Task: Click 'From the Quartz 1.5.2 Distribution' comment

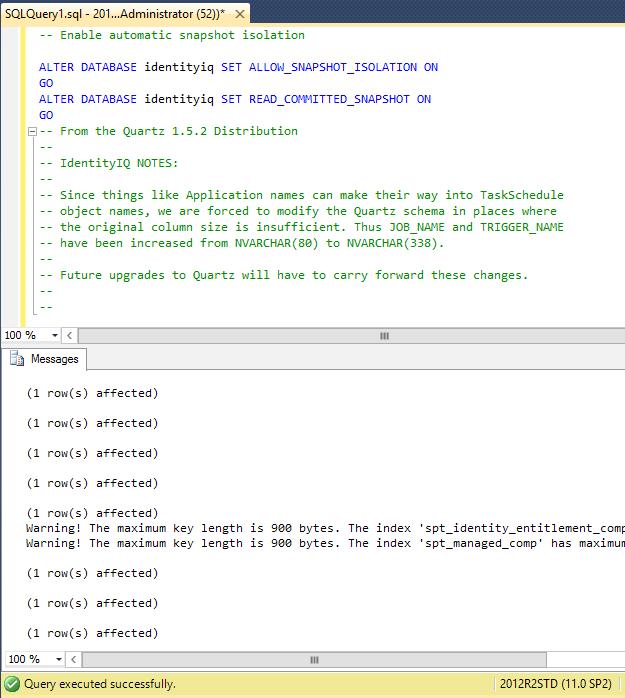Action: point(168,131)
